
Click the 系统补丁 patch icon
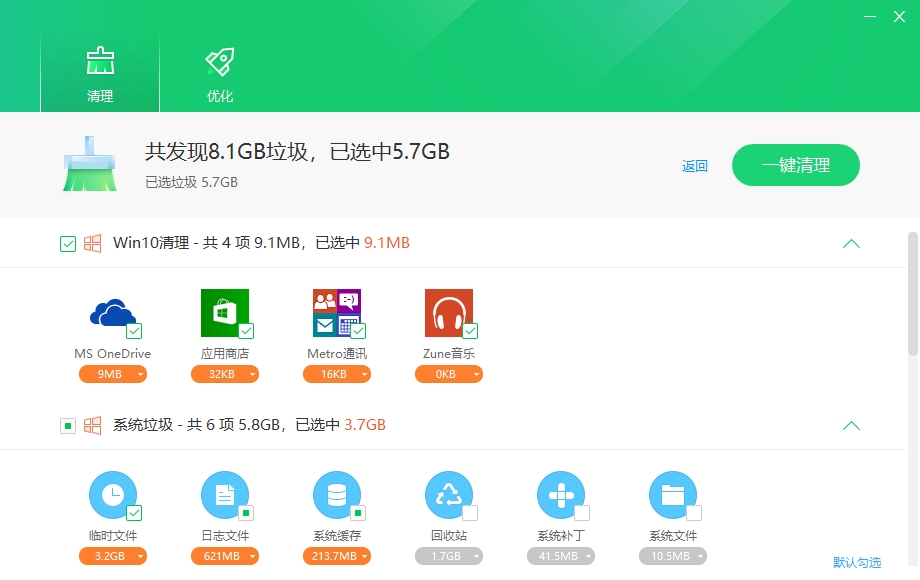561,495
